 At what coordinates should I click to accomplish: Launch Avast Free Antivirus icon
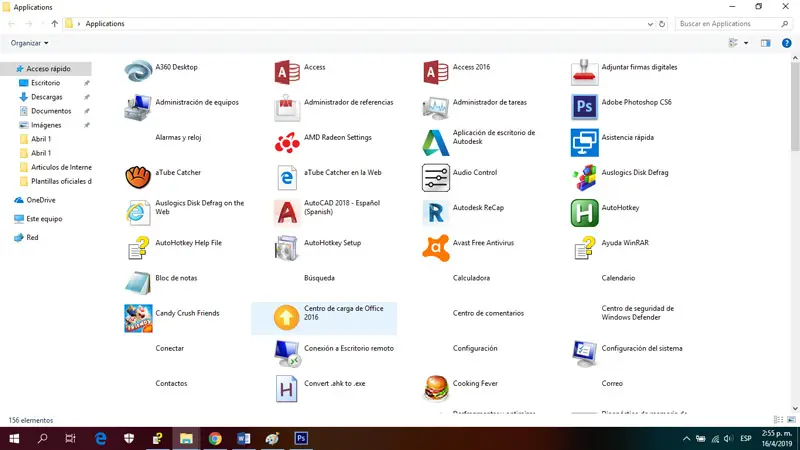(x=436, y=248)
